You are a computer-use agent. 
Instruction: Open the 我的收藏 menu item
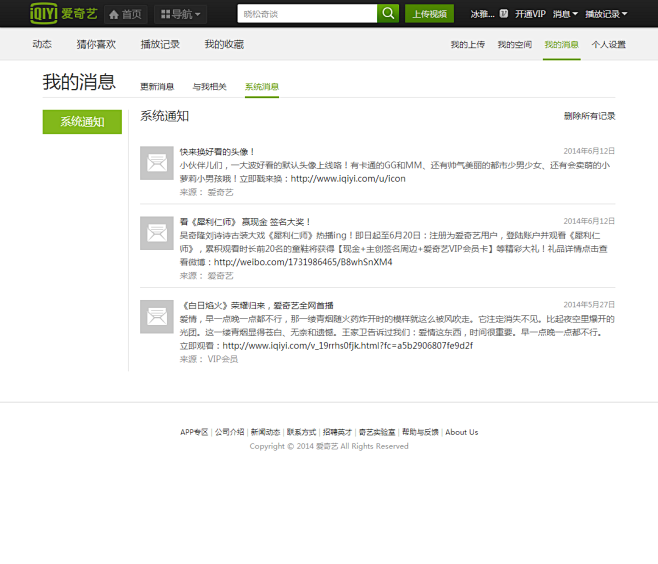(224, 44)
